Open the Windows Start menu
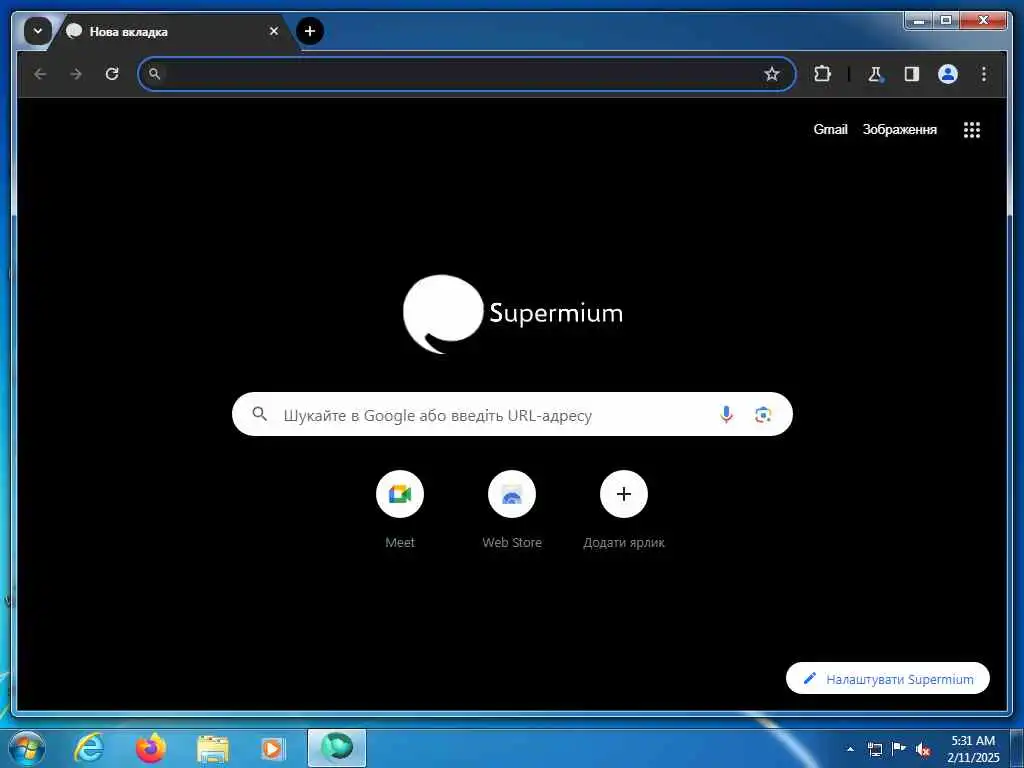Viewport: 1024px width, 768px height. [26, 748]
